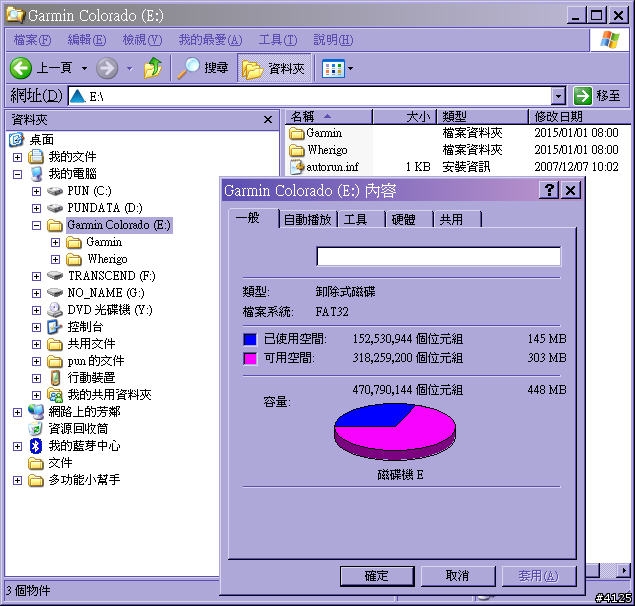The height and width of the screenshot is (606, 635).
Task: Expand 我的文件 tree node
Action: pyautogui.click(x=17, y=157)
